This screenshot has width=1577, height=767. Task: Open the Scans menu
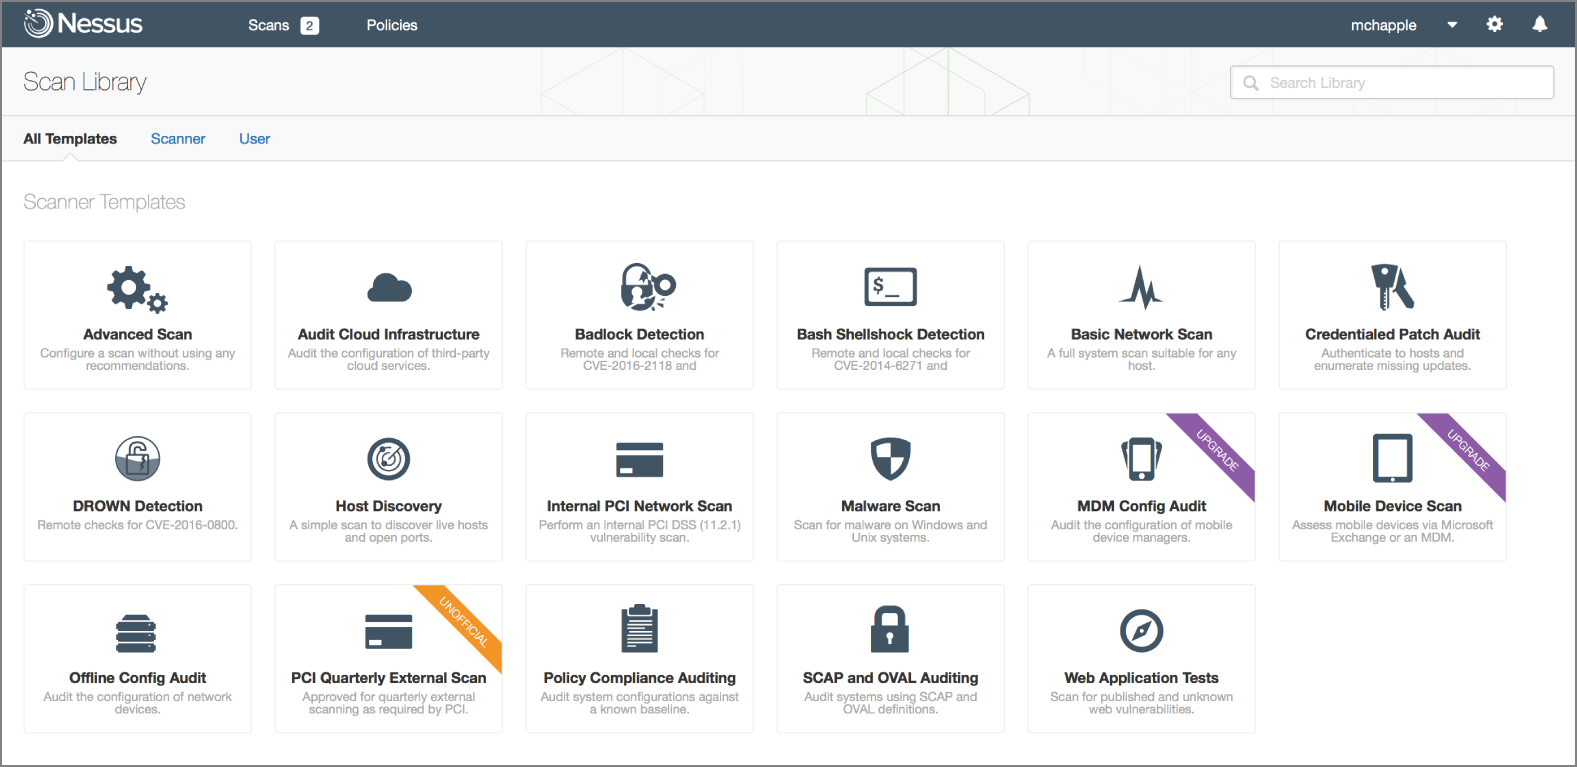(269, 25)
